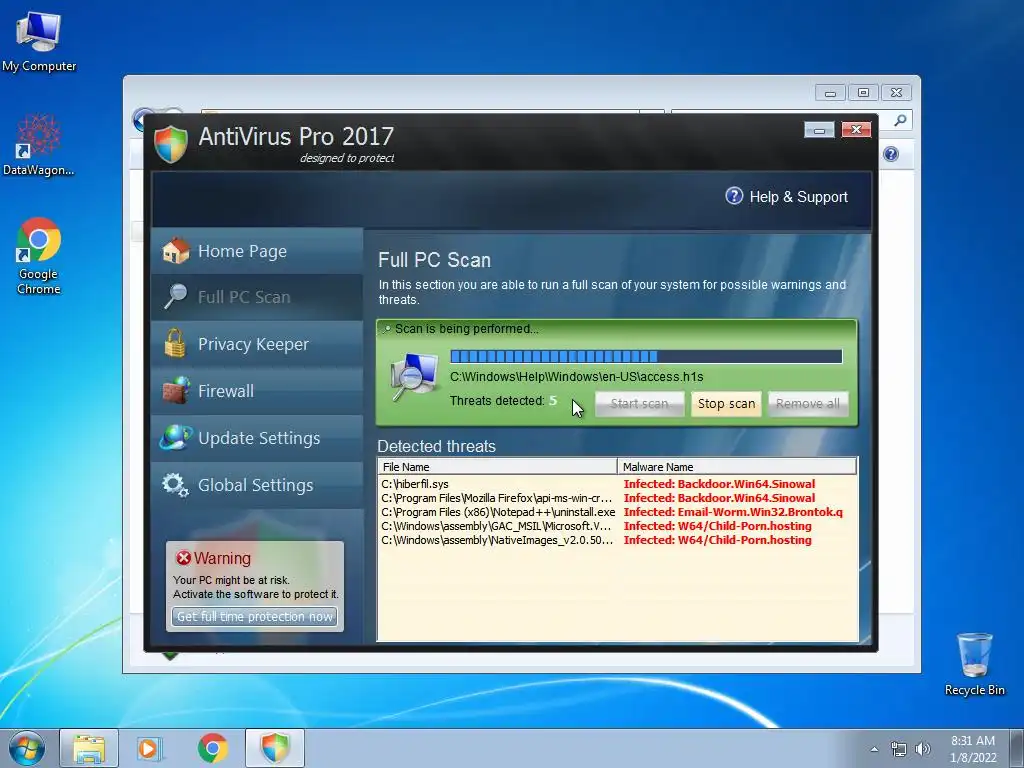Open File Explorer from the taskbar

[89, 748]
